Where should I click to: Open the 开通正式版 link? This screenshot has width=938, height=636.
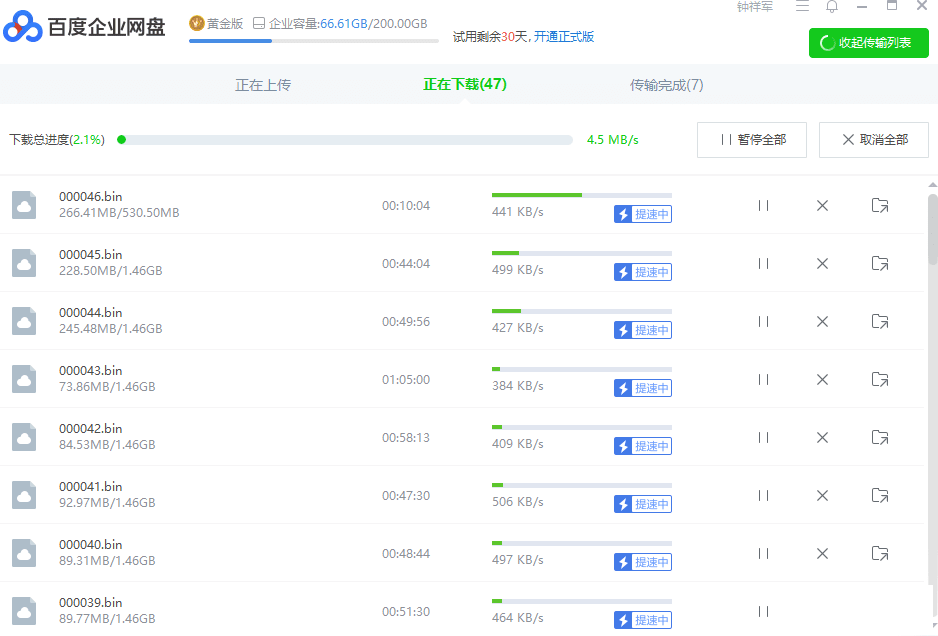[x=564, y=37]
